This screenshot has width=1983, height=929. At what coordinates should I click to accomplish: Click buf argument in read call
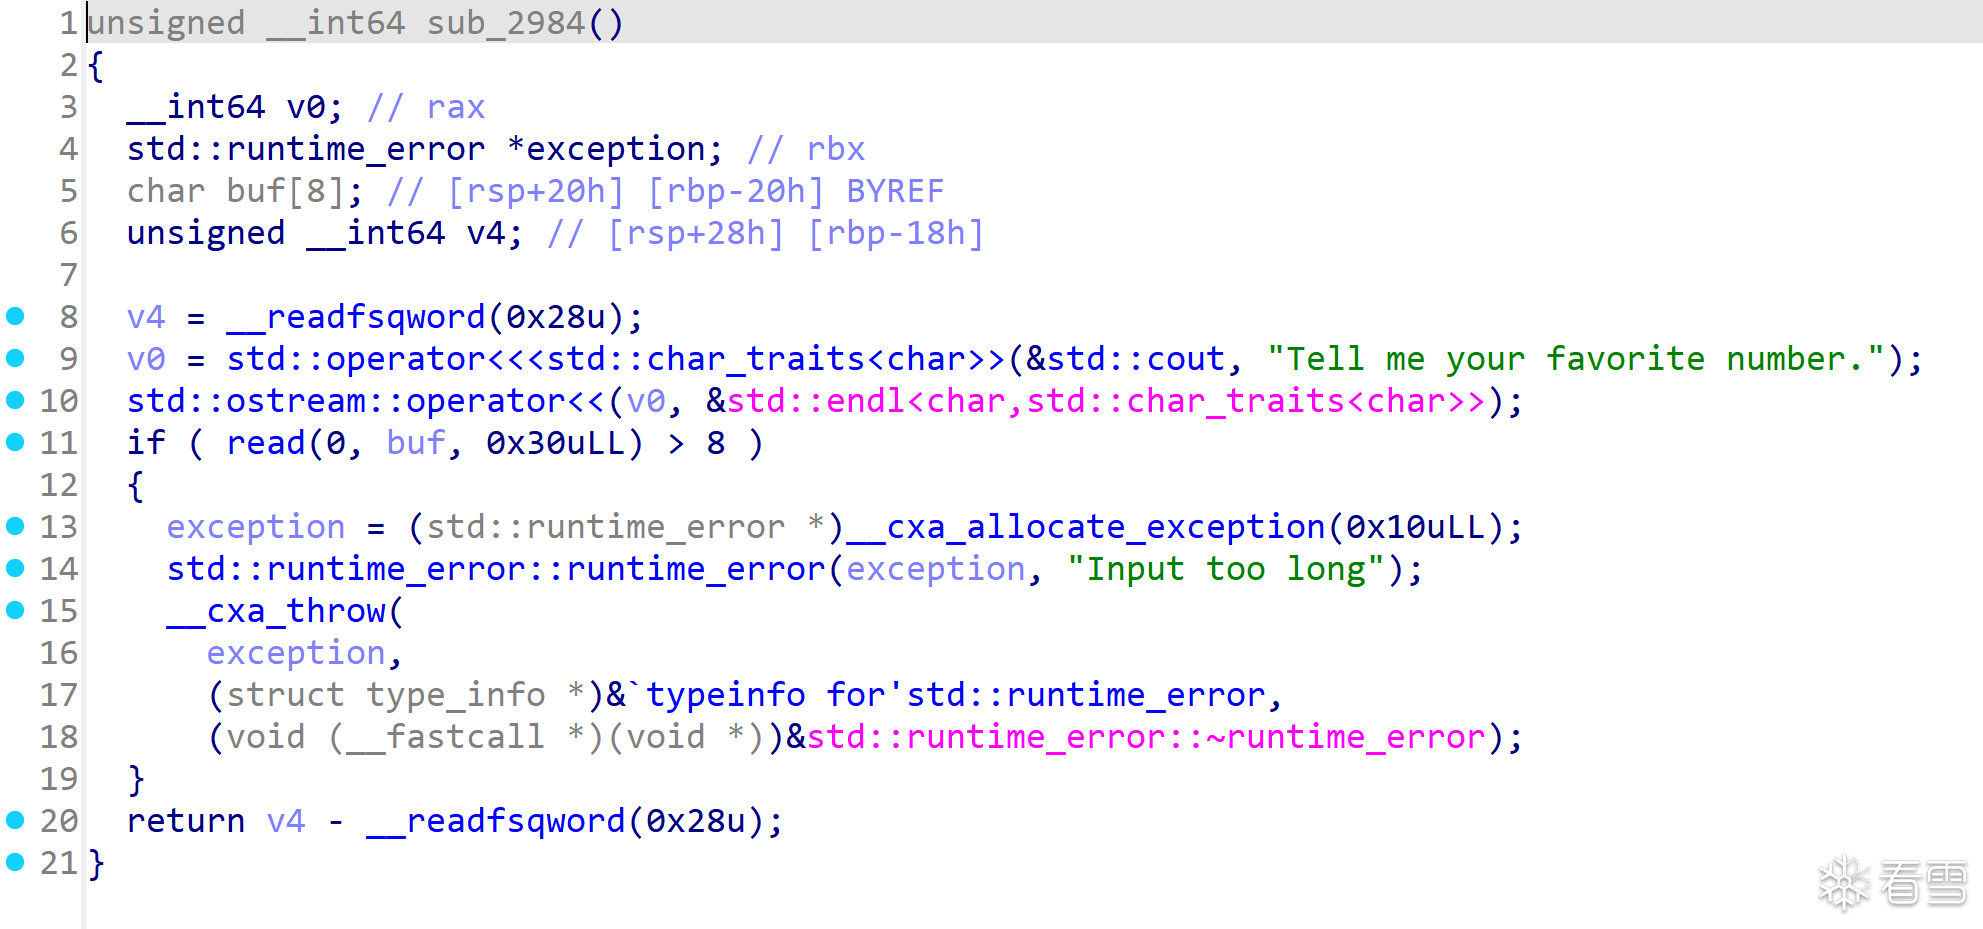pos(415,443)
